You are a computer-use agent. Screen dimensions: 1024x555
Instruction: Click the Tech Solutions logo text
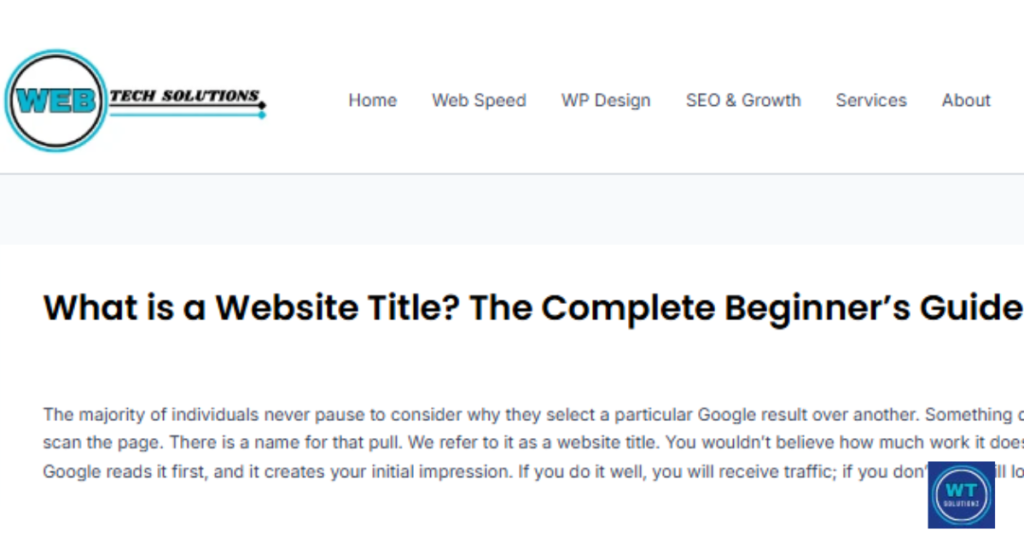(x=184, y=96)
